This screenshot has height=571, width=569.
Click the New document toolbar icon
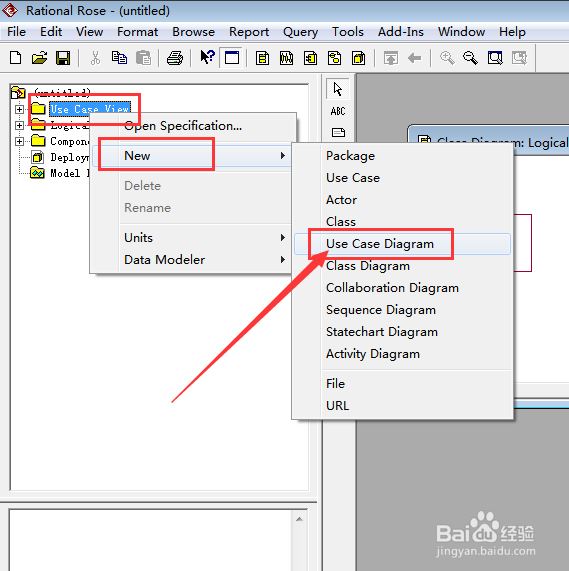(15, 58)
